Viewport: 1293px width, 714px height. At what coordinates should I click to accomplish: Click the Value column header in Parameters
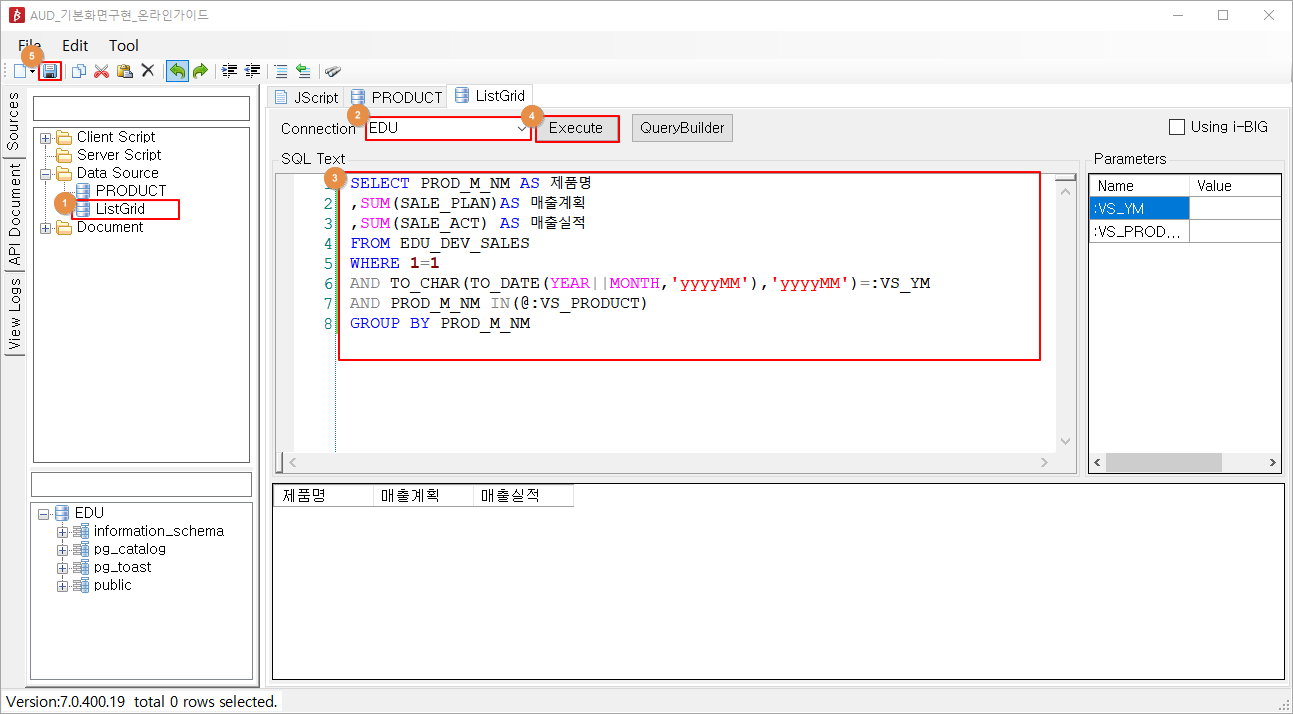pyautogui.click(x=1235, y=186)
